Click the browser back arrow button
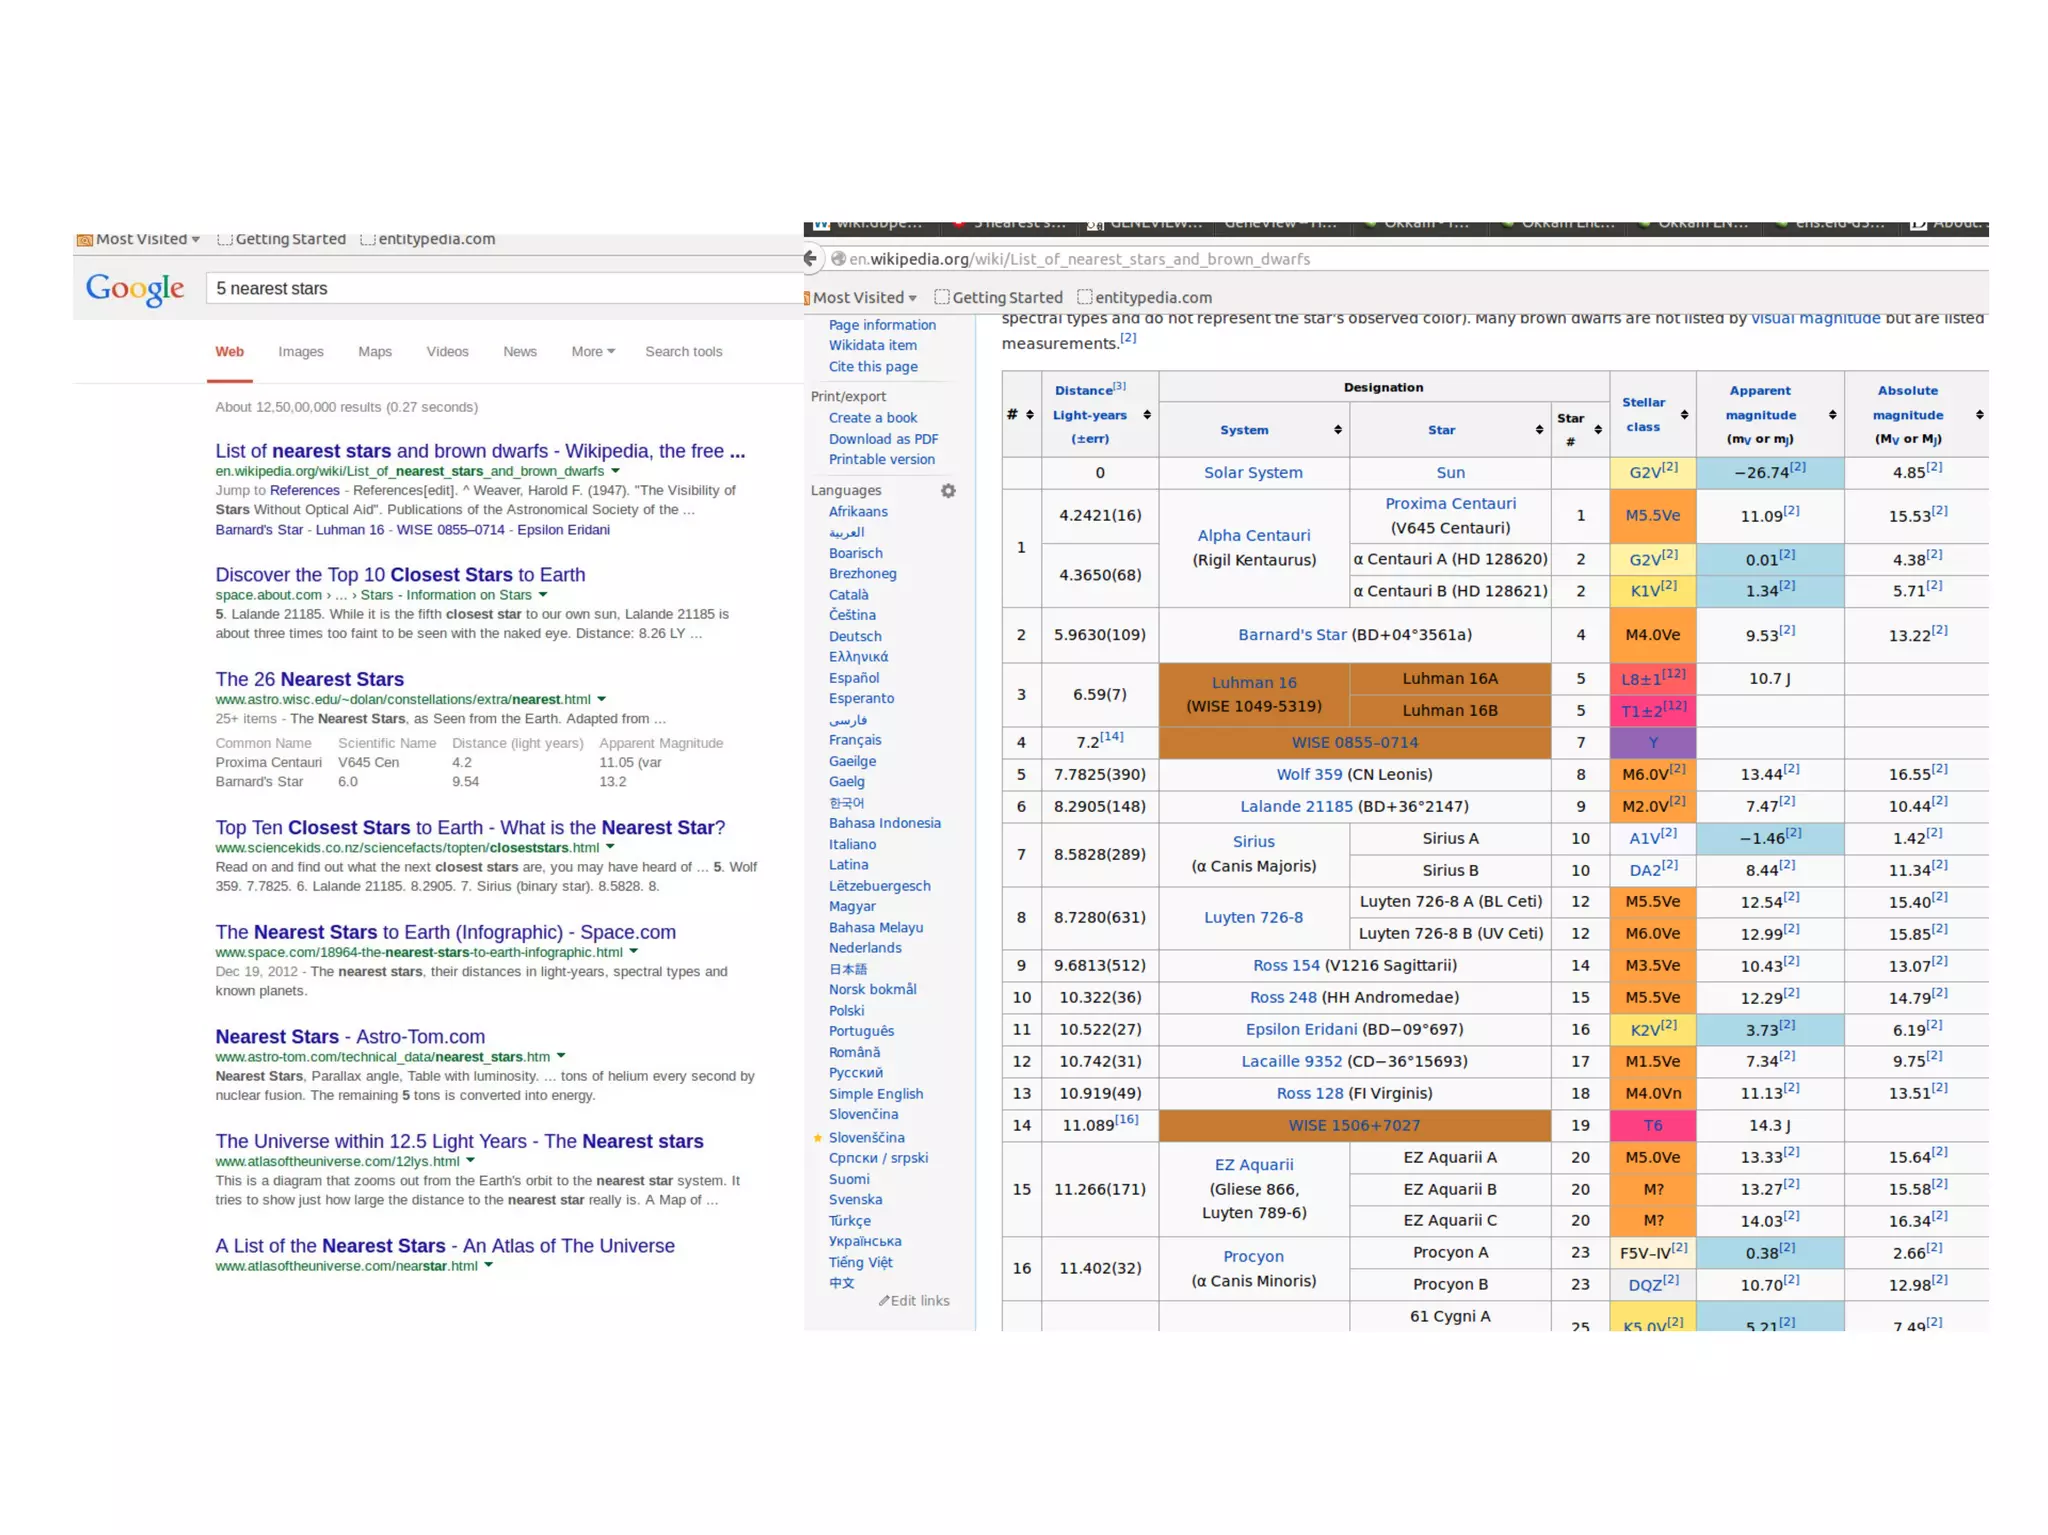The height and width of the screenshot is (1535, 2048). coord(810,258)
